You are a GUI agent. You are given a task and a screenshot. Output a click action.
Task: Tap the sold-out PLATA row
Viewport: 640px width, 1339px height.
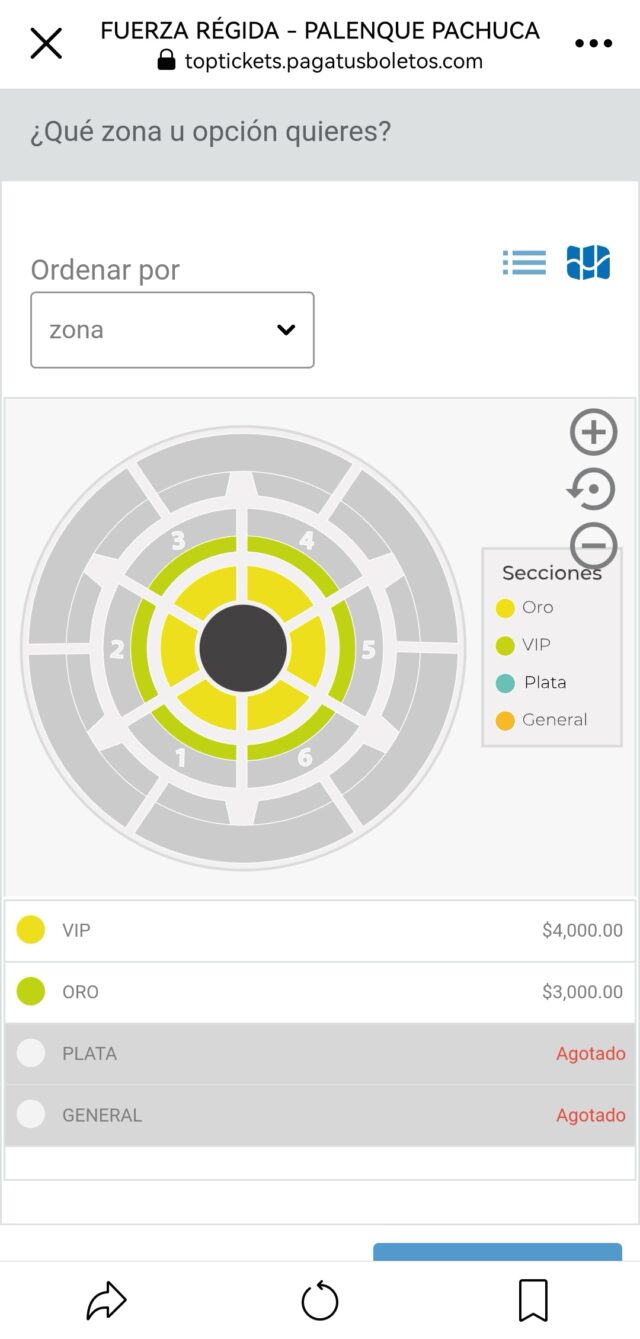[x=320, y=1054]
